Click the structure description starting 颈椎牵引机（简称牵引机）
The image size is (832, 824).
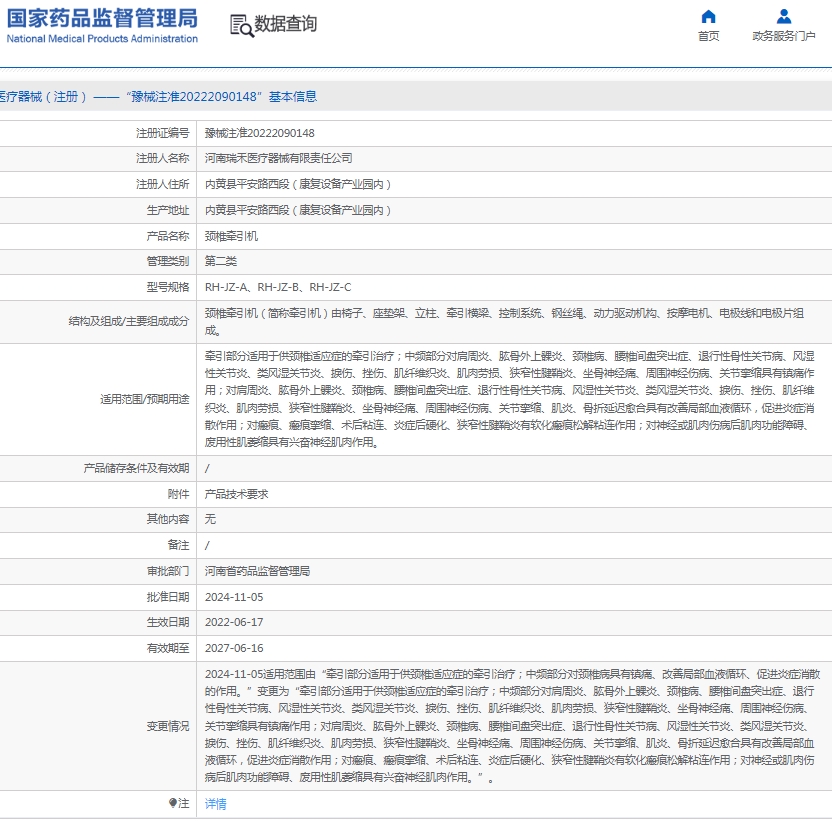[x=504, y=322]
